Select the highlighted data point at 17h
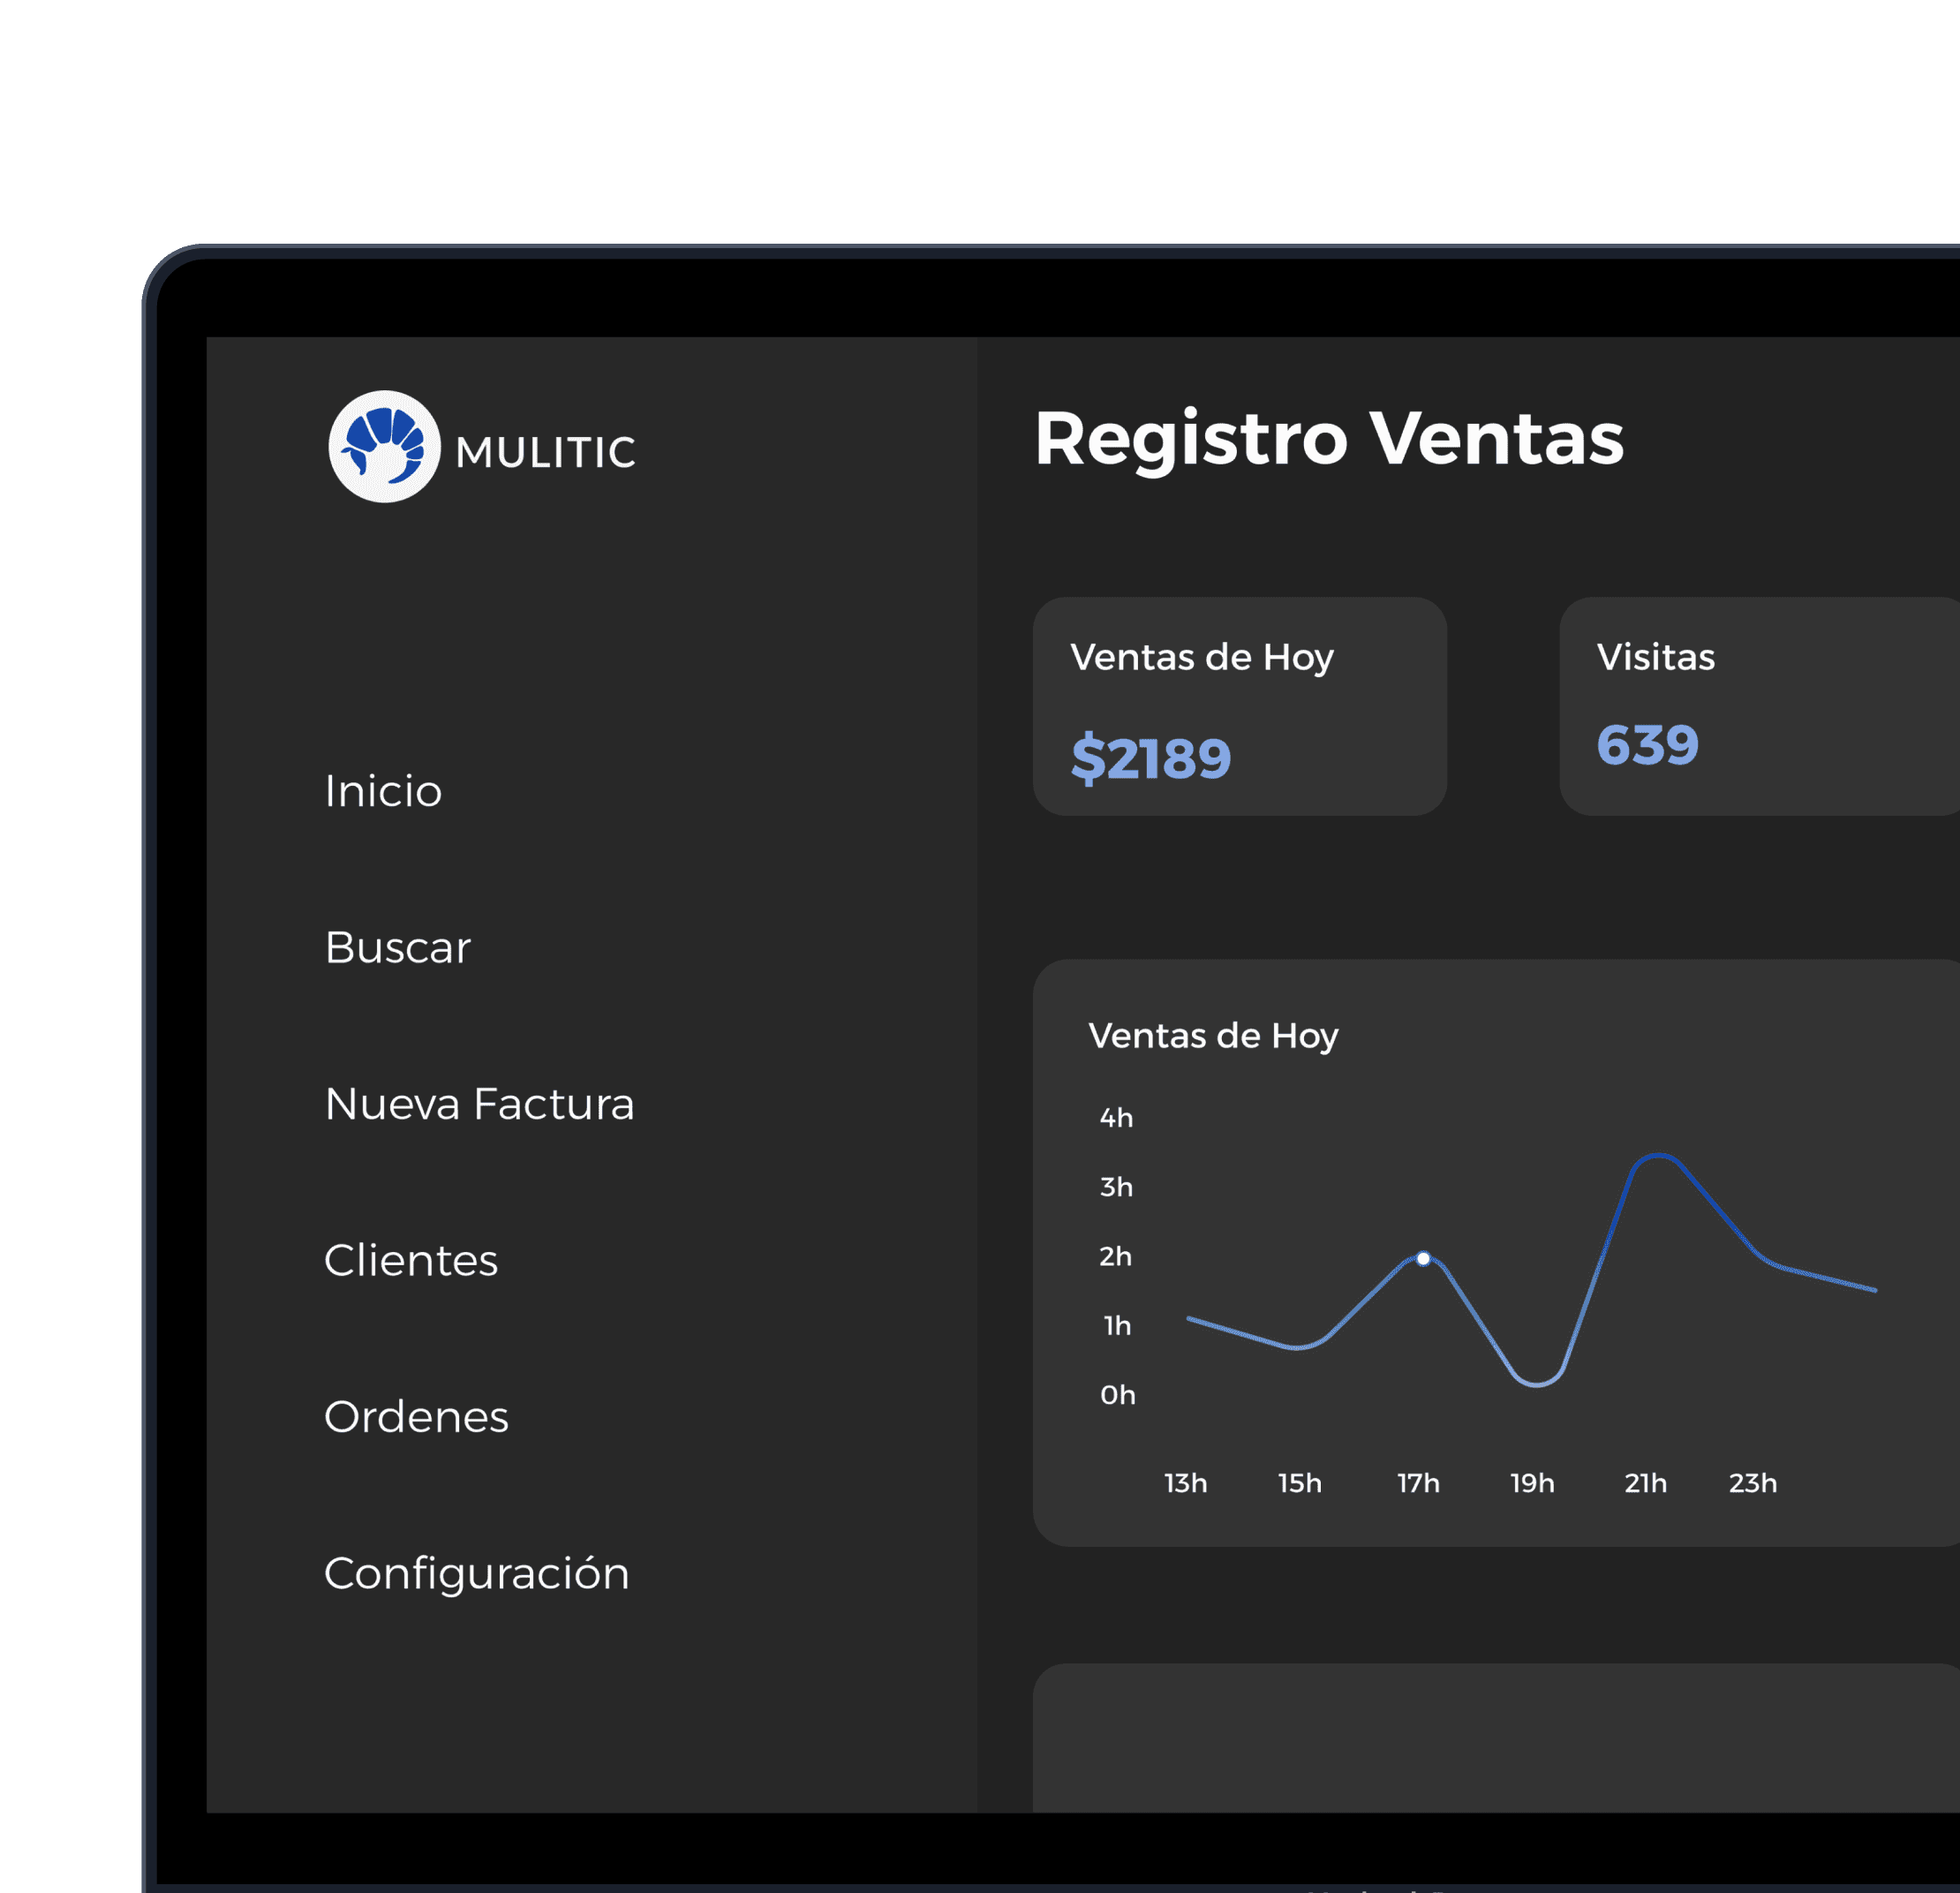 click(1421, 1257)
